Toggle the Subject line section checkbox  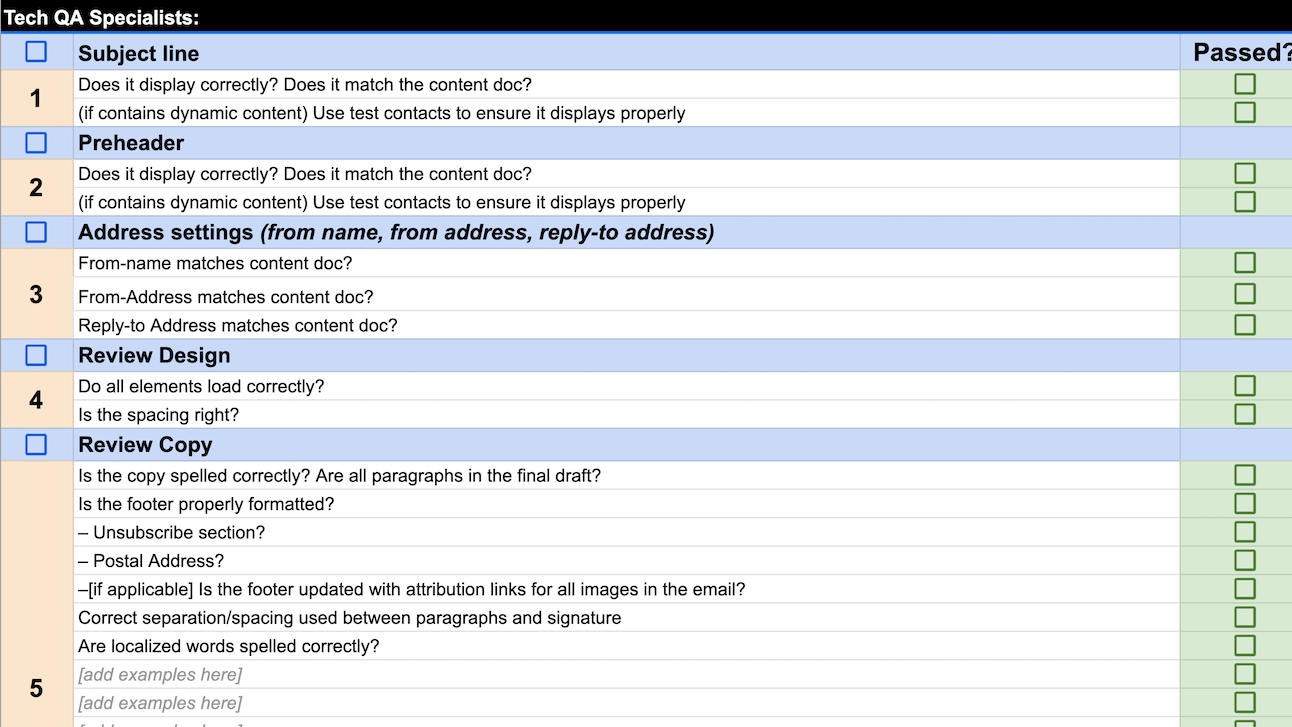click(36, 52)
